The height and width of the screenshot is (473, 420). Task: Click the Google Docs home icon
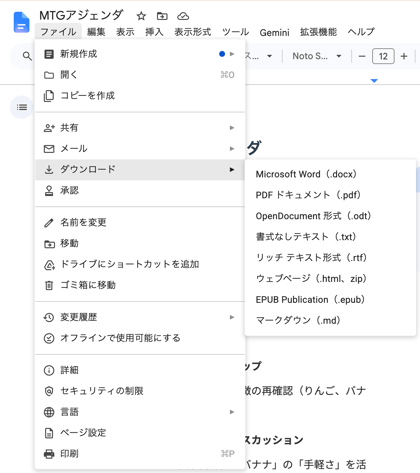[21, 22]
